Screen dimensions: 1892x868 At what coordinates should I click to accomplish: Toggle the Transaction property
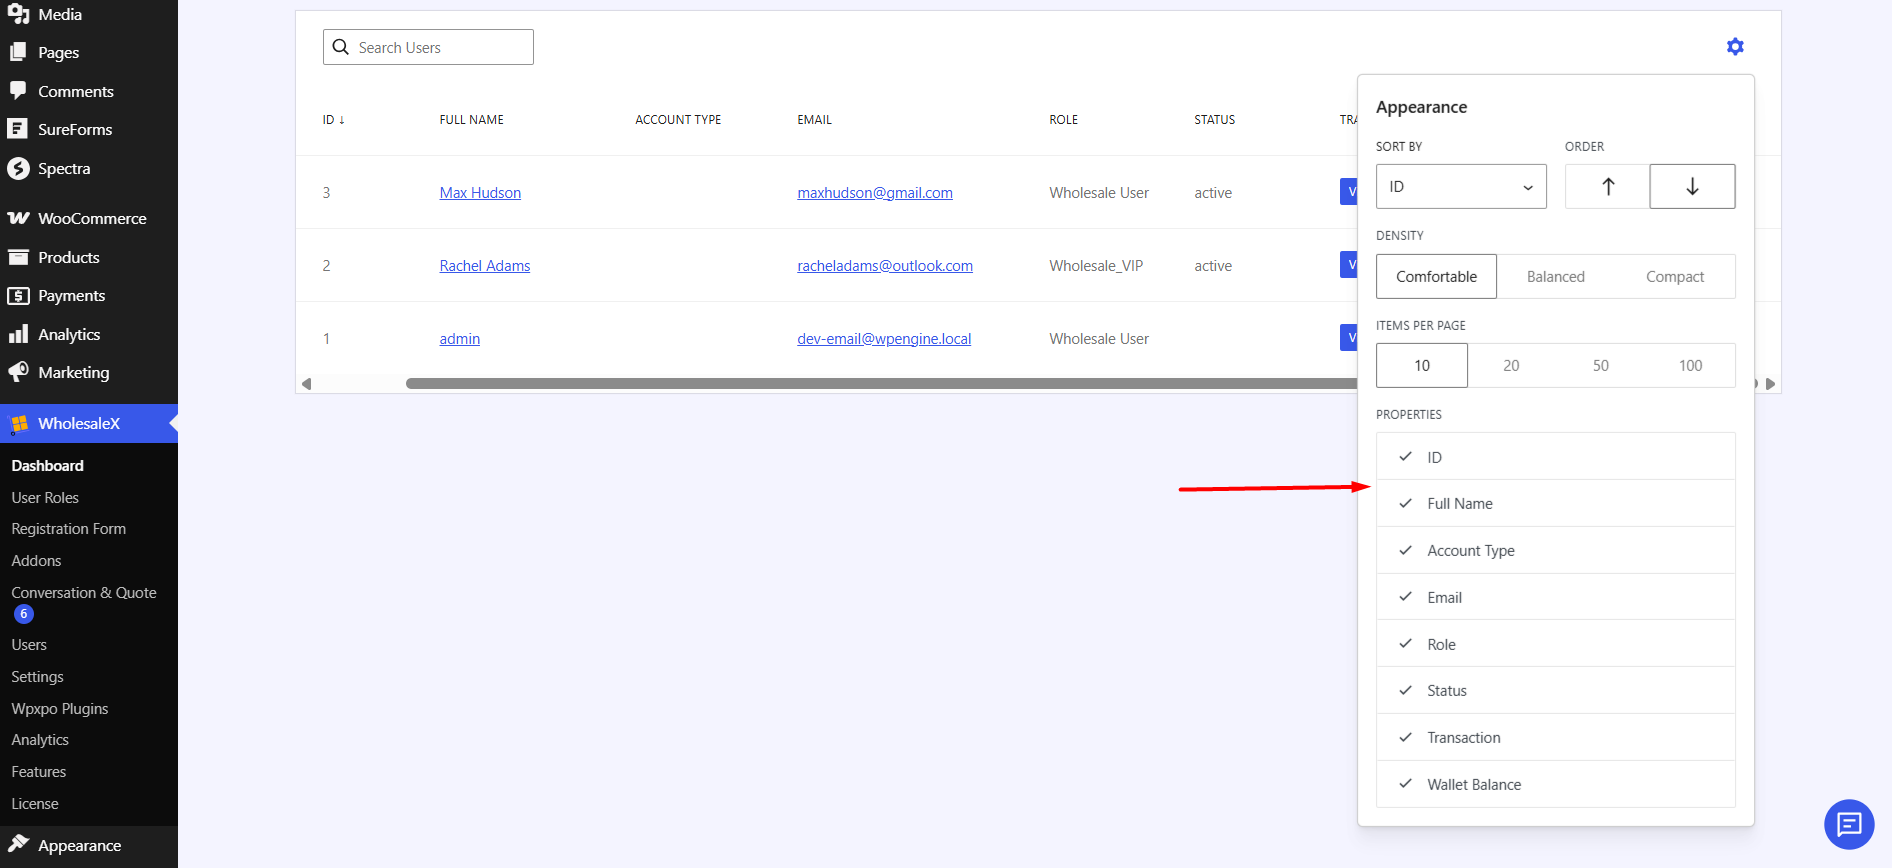(x=1556, y=737)
